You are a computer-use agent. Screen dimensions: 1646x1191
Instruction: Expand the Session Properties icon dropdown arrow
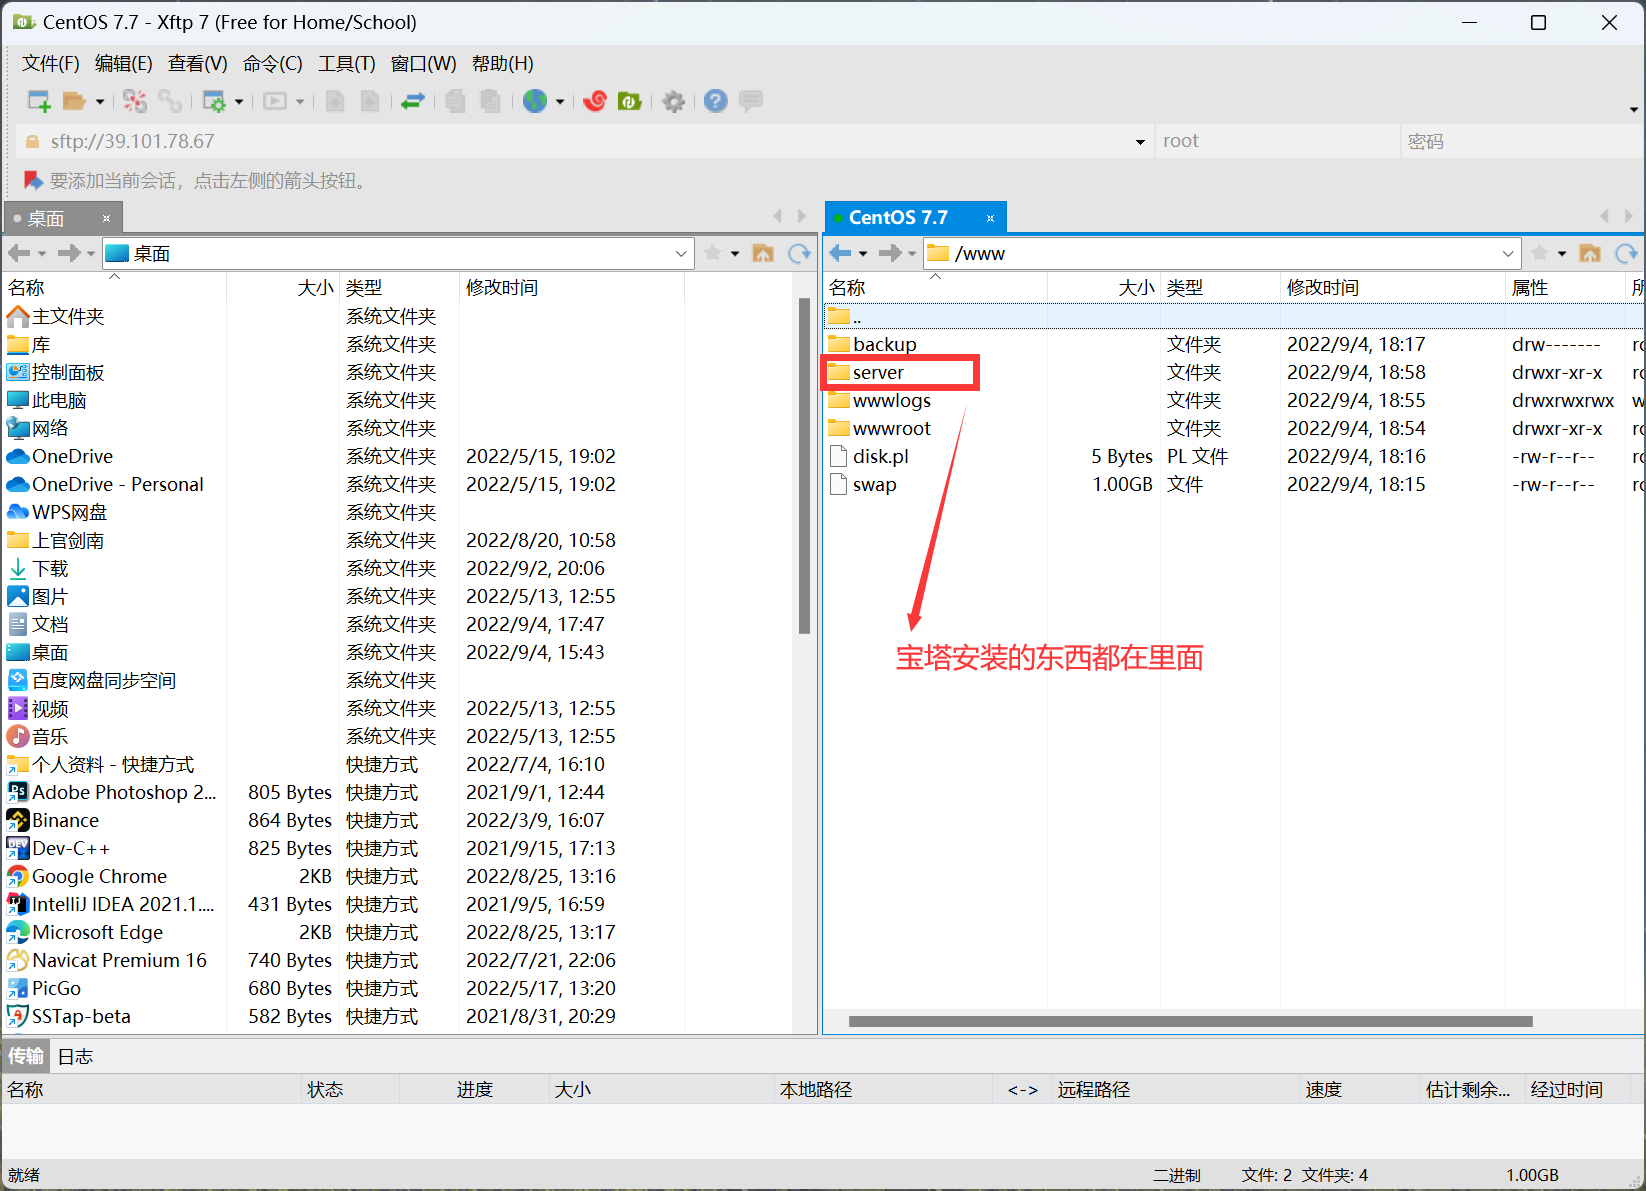tap(239, 102)
